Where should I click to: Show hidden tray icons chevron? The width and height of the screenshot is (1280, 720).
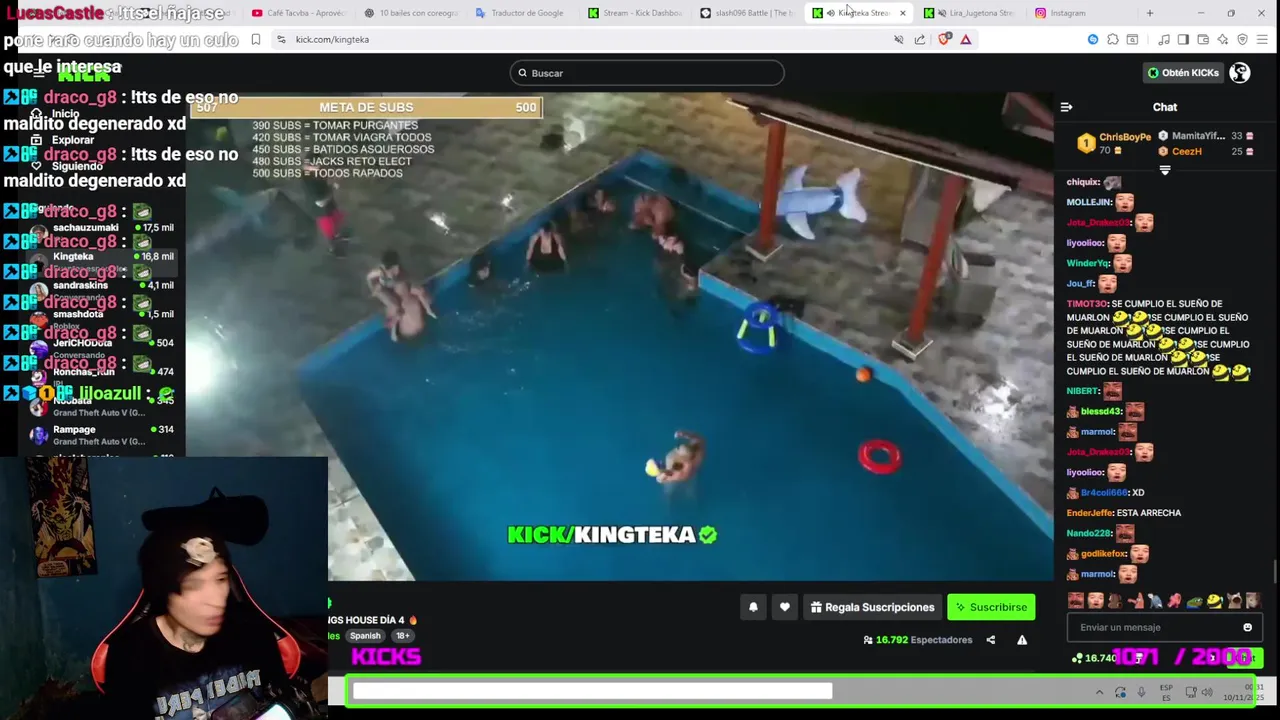pos(1099,692)
